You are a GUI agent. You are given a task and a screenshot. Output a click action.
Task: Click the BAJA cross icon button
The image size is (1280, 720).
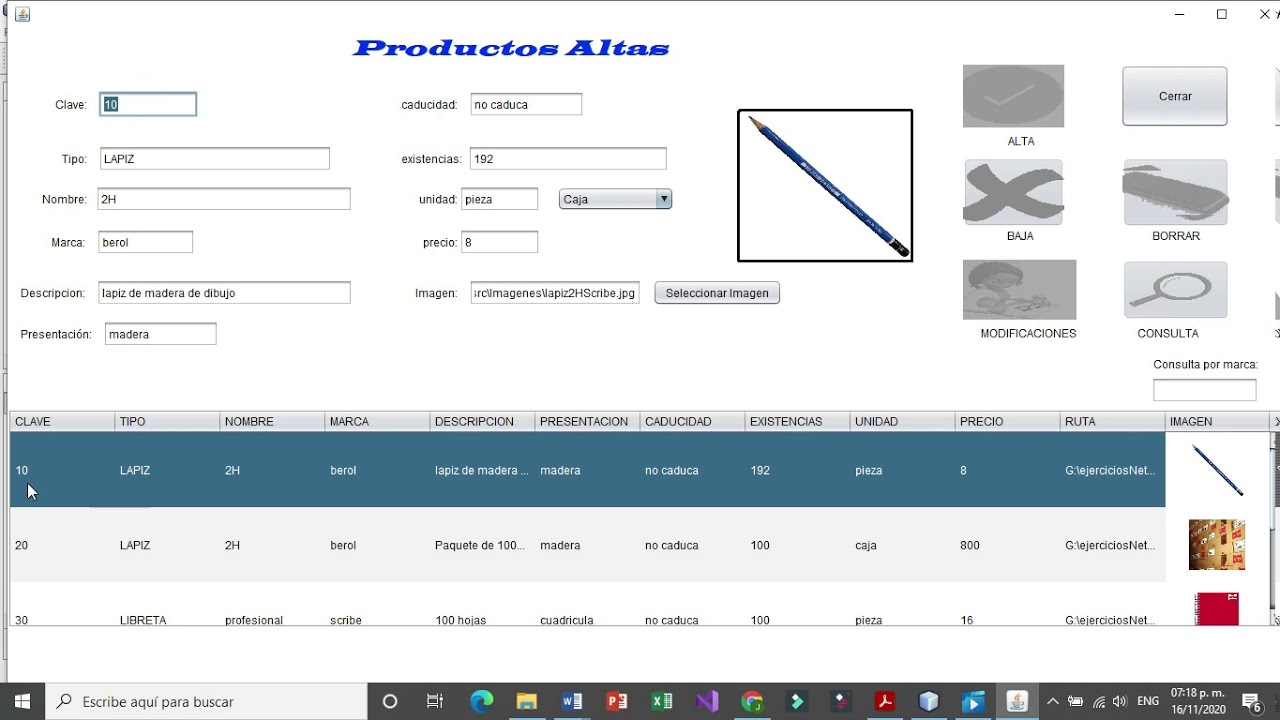click(x=1013, y=192)
